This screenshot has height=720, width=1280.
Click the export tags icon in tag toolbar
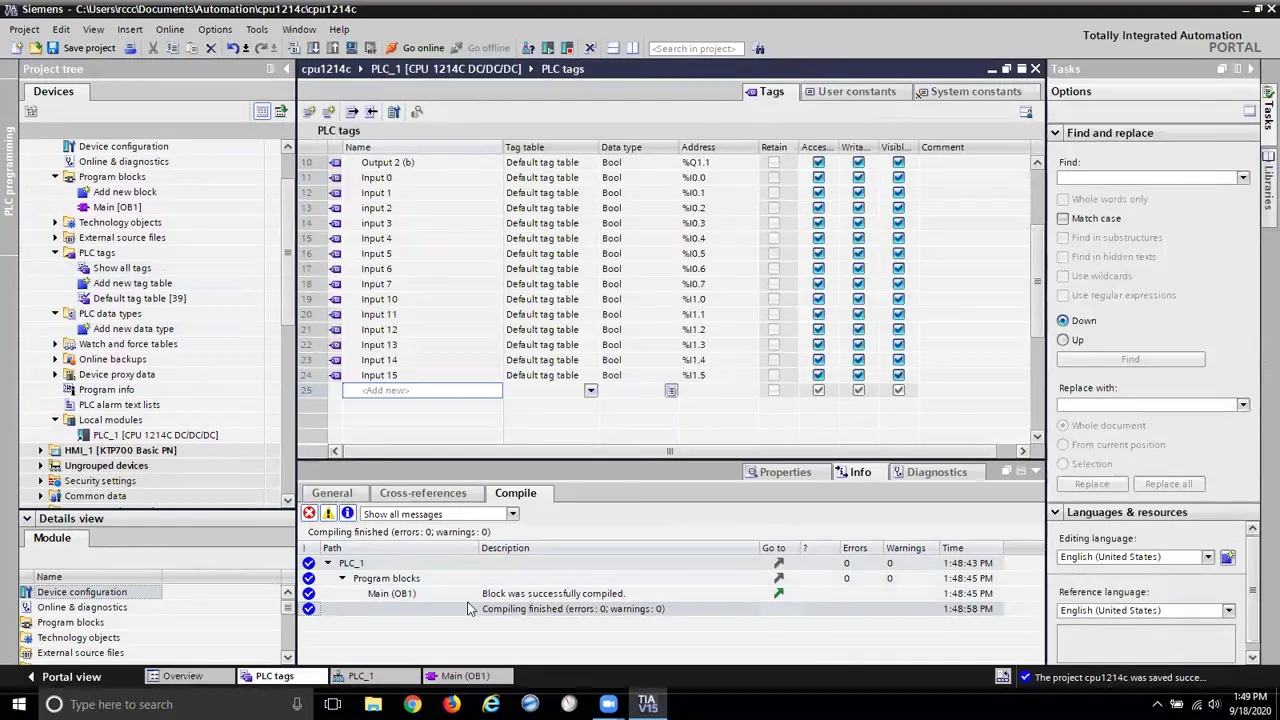(x=352, y=111)
